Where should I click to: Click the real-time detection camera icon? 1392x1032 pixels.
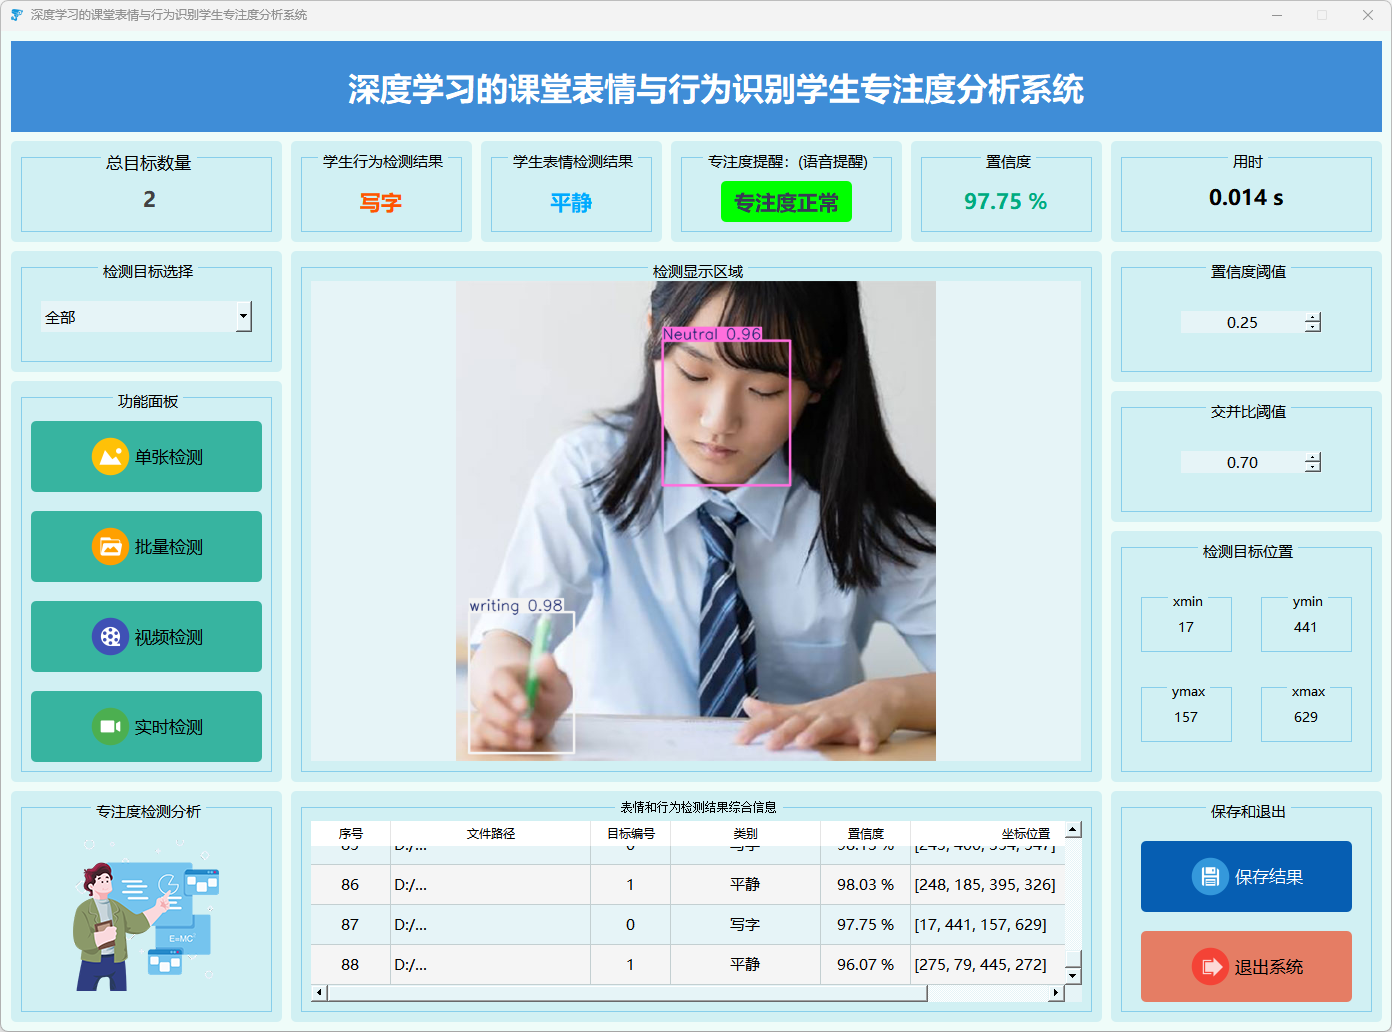pos(110,727)
